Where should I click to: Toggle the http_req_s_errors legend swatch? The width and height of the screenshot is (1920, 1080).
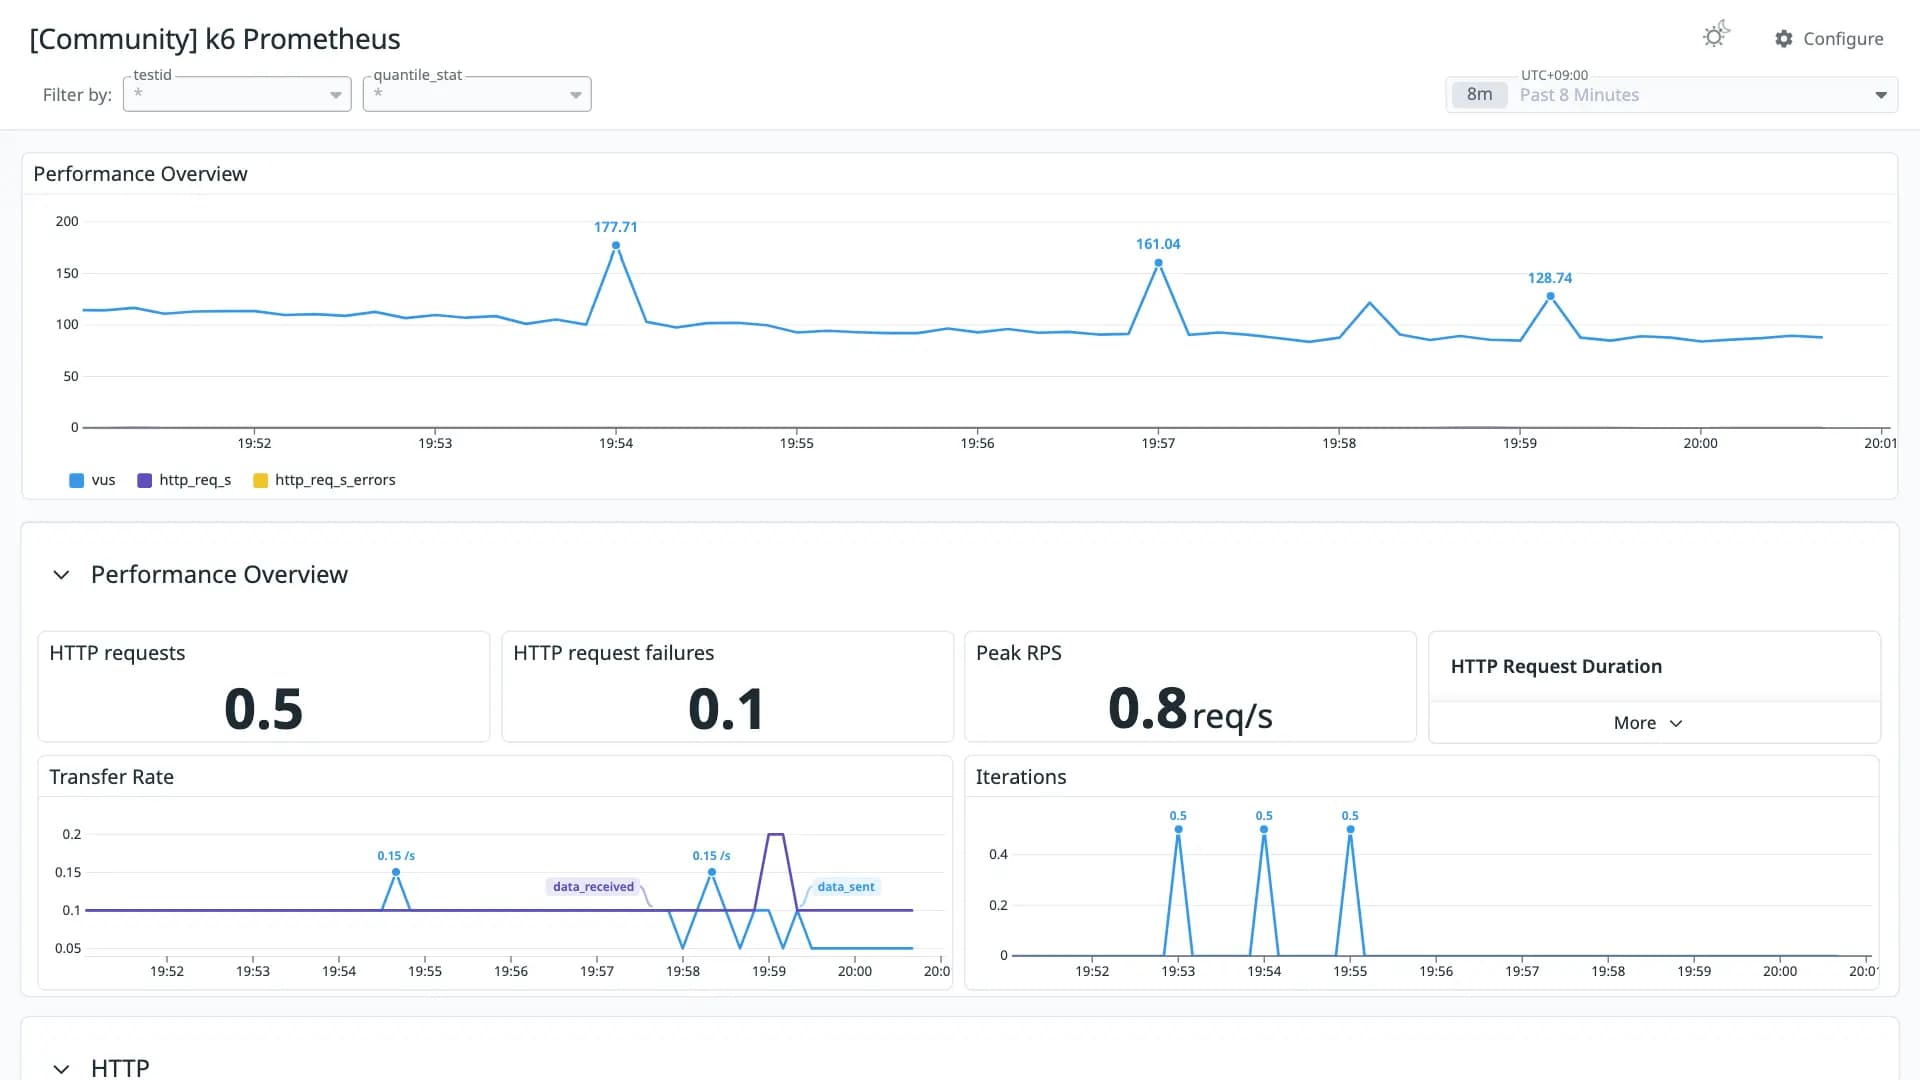click(260, 480)
